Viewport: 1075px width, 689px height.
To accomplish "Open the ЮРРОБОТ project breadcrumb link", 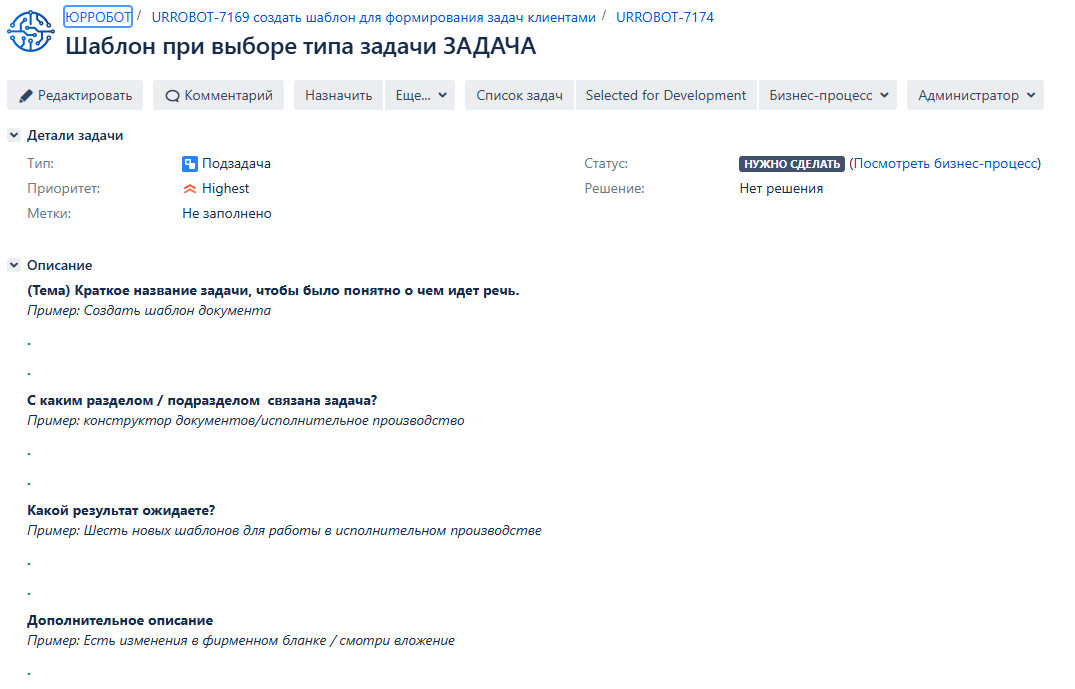I will [x=98, y=17].
